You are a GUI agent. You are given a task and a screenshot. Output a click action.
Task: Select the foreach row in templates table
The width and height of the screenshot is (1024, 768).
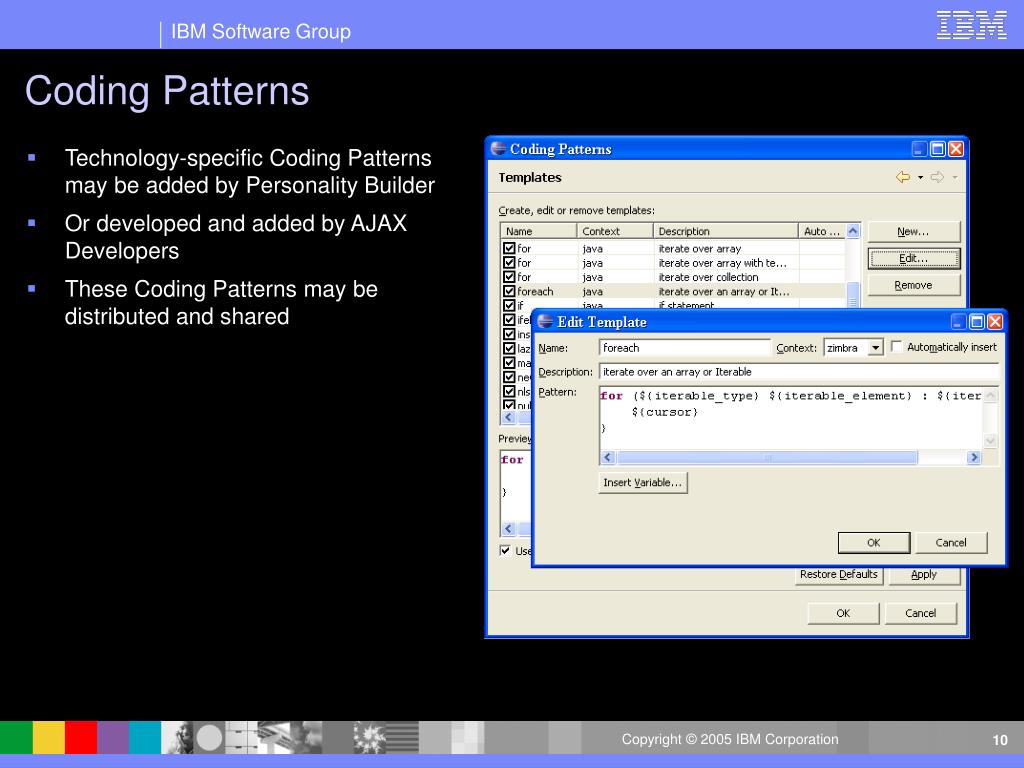pos(673,291)
